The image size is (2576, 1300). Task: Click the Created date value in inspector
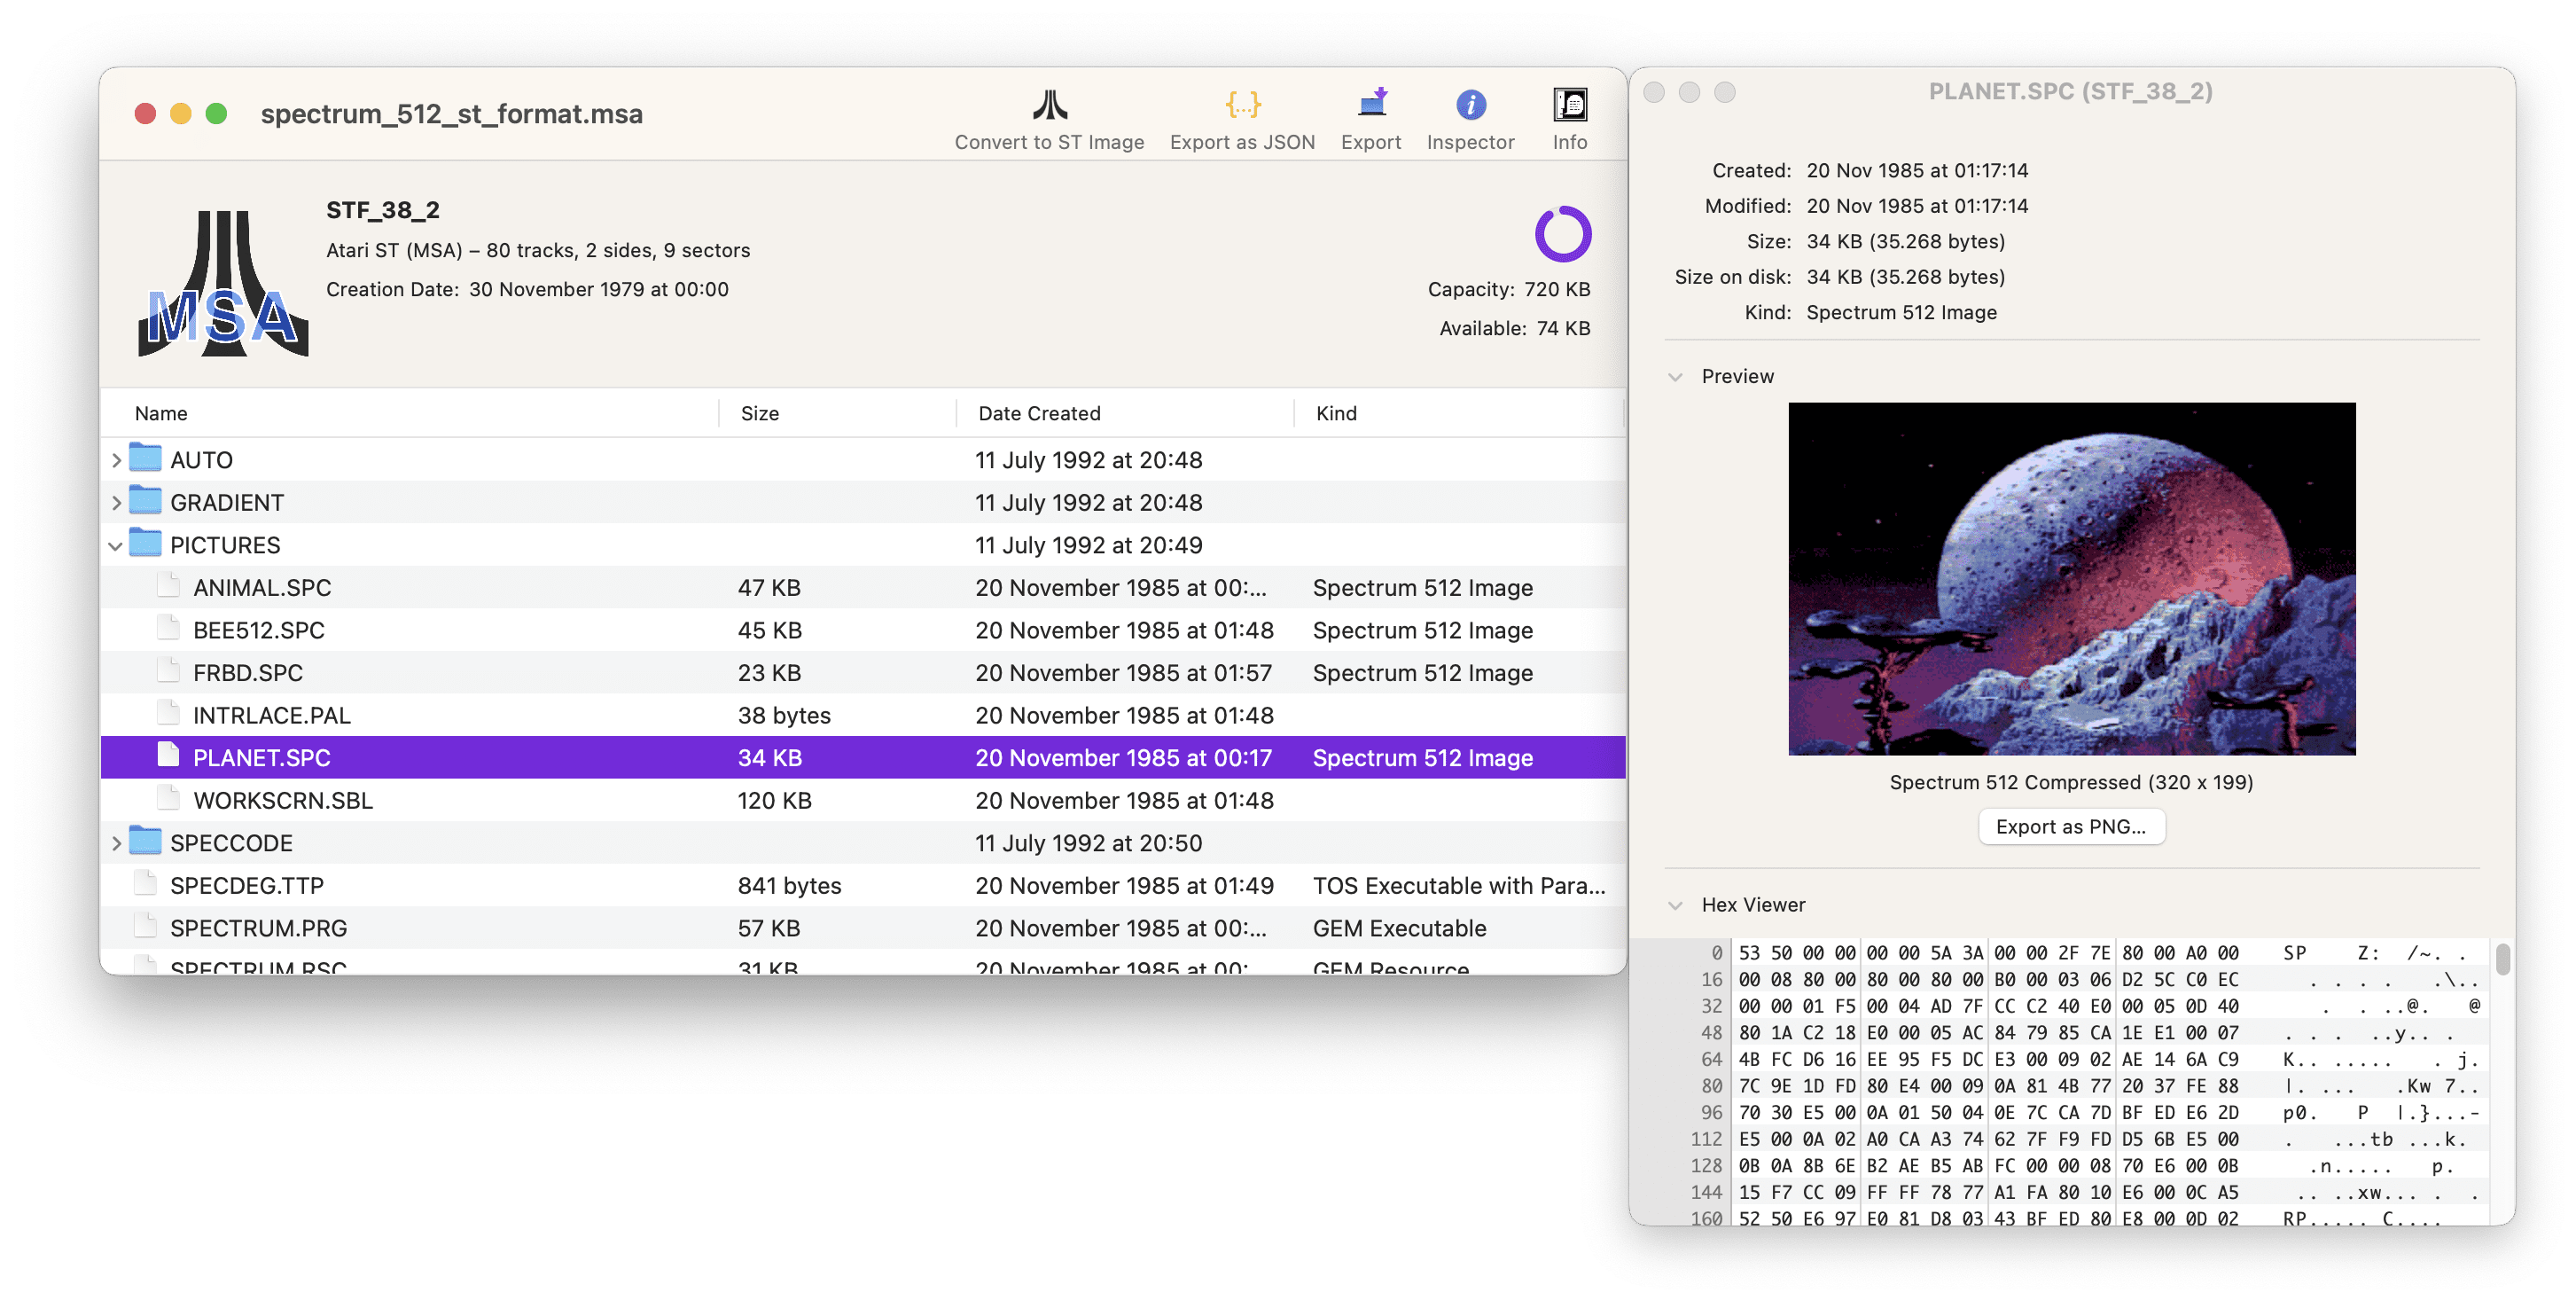1917,170
